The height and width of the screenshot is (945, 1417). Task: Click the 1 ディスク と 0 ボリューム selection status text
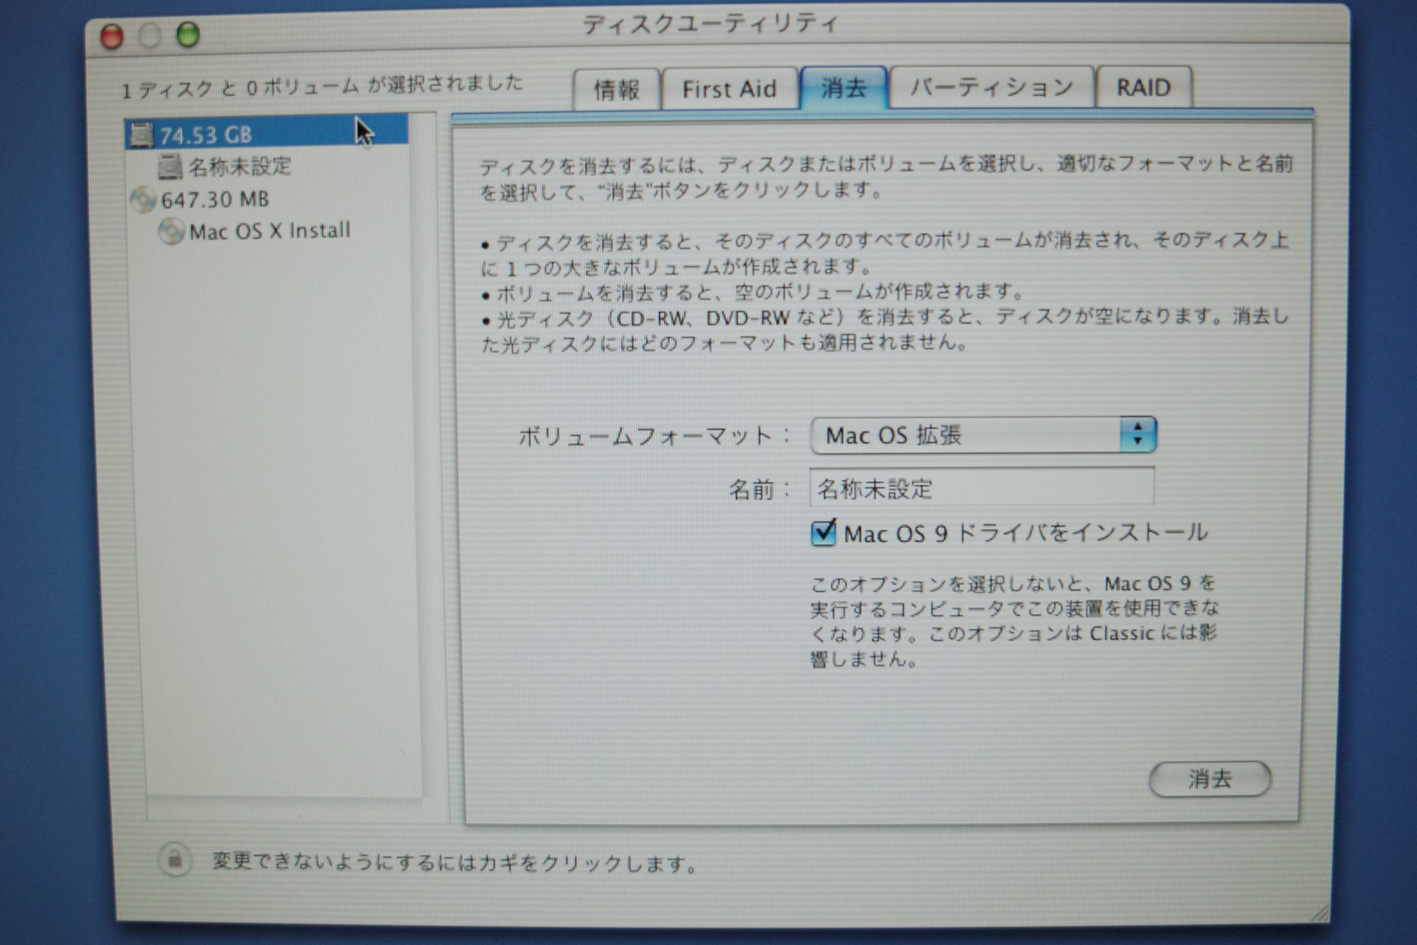(322, 87)
